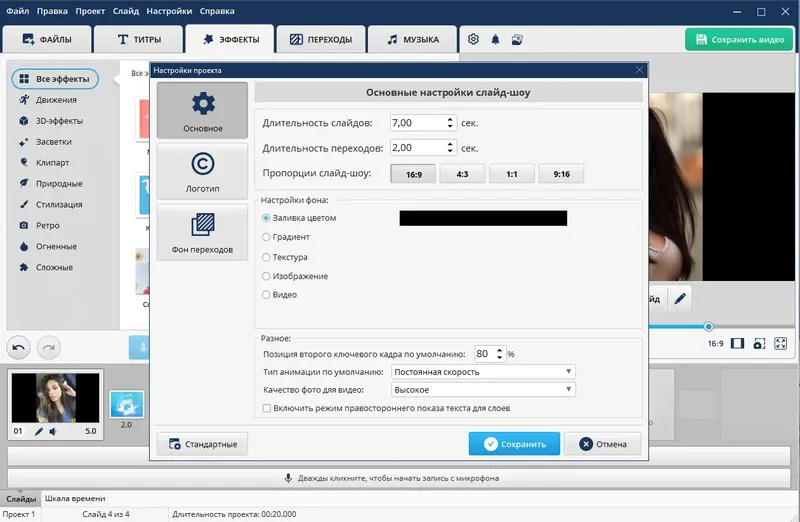Select Все эффекты category

tap(55, 79)
